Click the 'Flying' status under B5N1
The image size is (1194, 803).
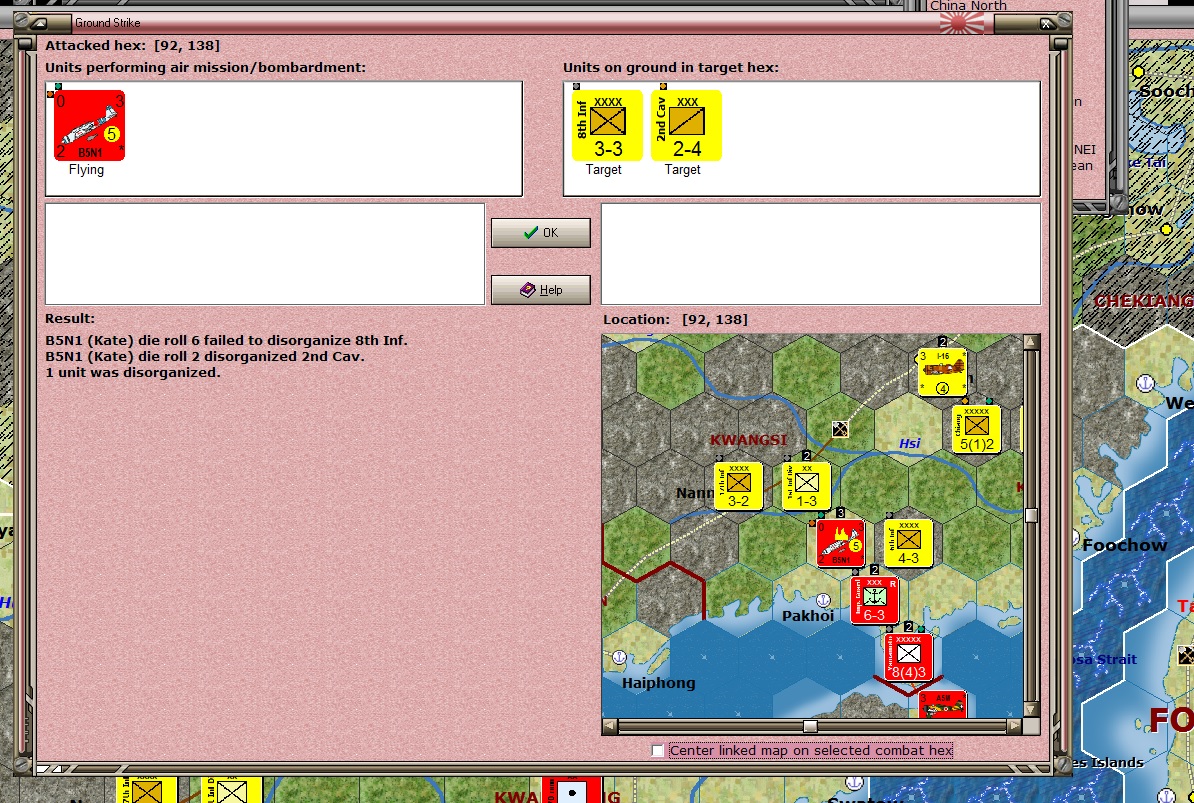point(86,170)
